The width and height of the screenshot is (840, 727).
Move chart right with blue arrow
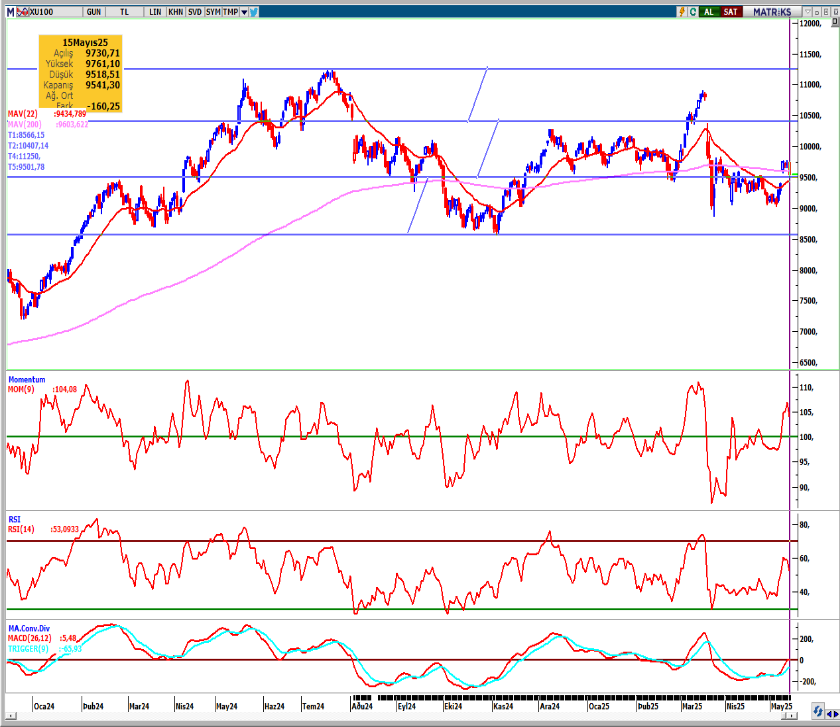pos(836,714)
